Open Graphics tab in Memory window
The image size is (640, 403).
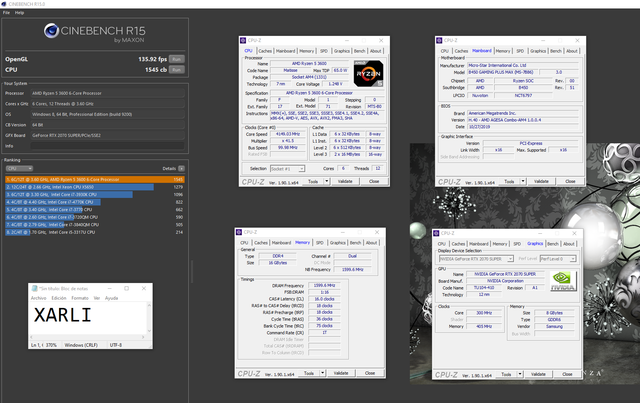click(x=338, y=243)
